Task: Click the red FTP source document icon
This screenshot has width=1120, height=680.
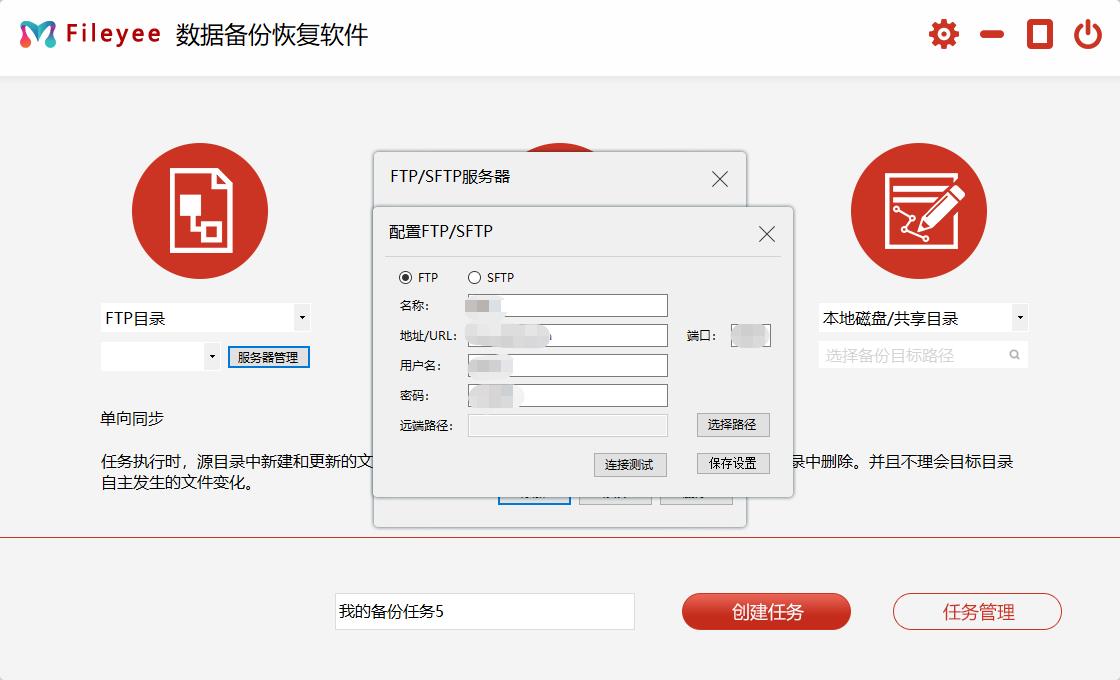Action: click(x=200, y=210)
